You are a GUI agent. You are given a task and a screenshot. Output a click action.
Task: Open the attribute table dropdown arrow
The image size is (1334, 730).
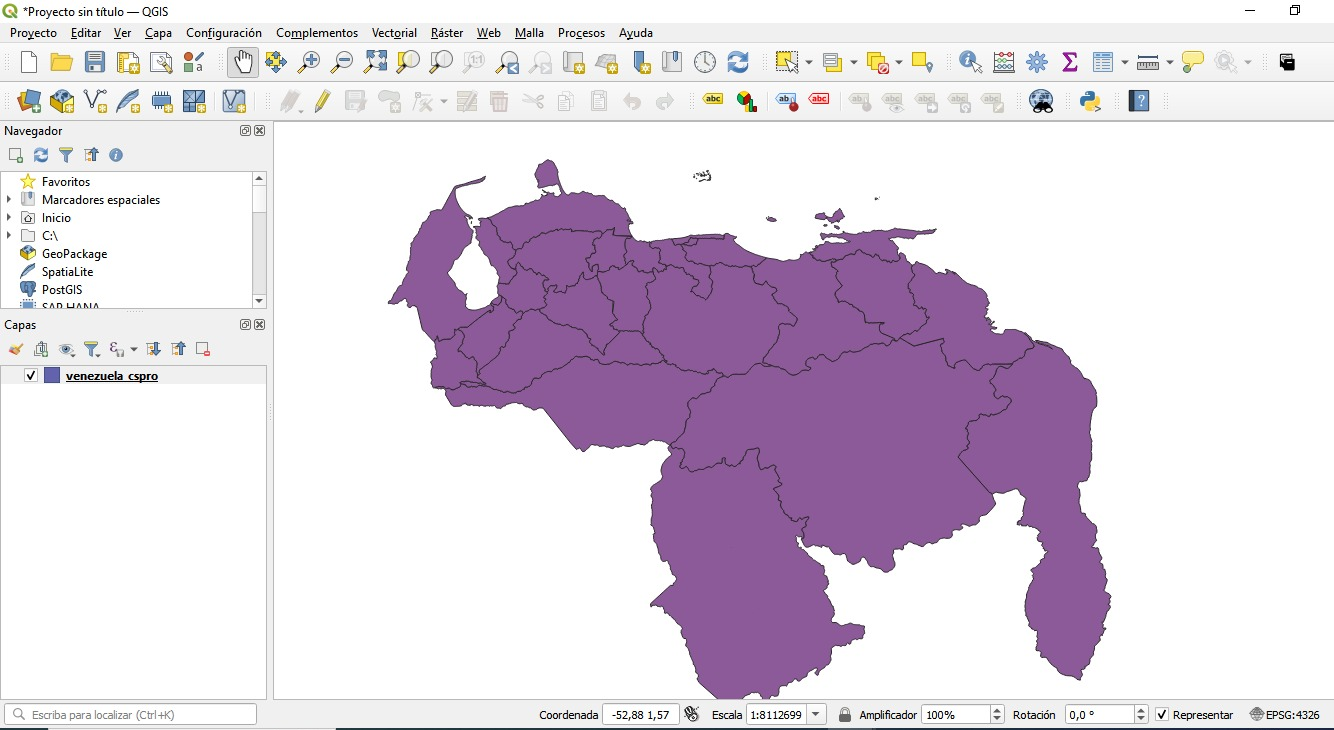coord(1125,63)
